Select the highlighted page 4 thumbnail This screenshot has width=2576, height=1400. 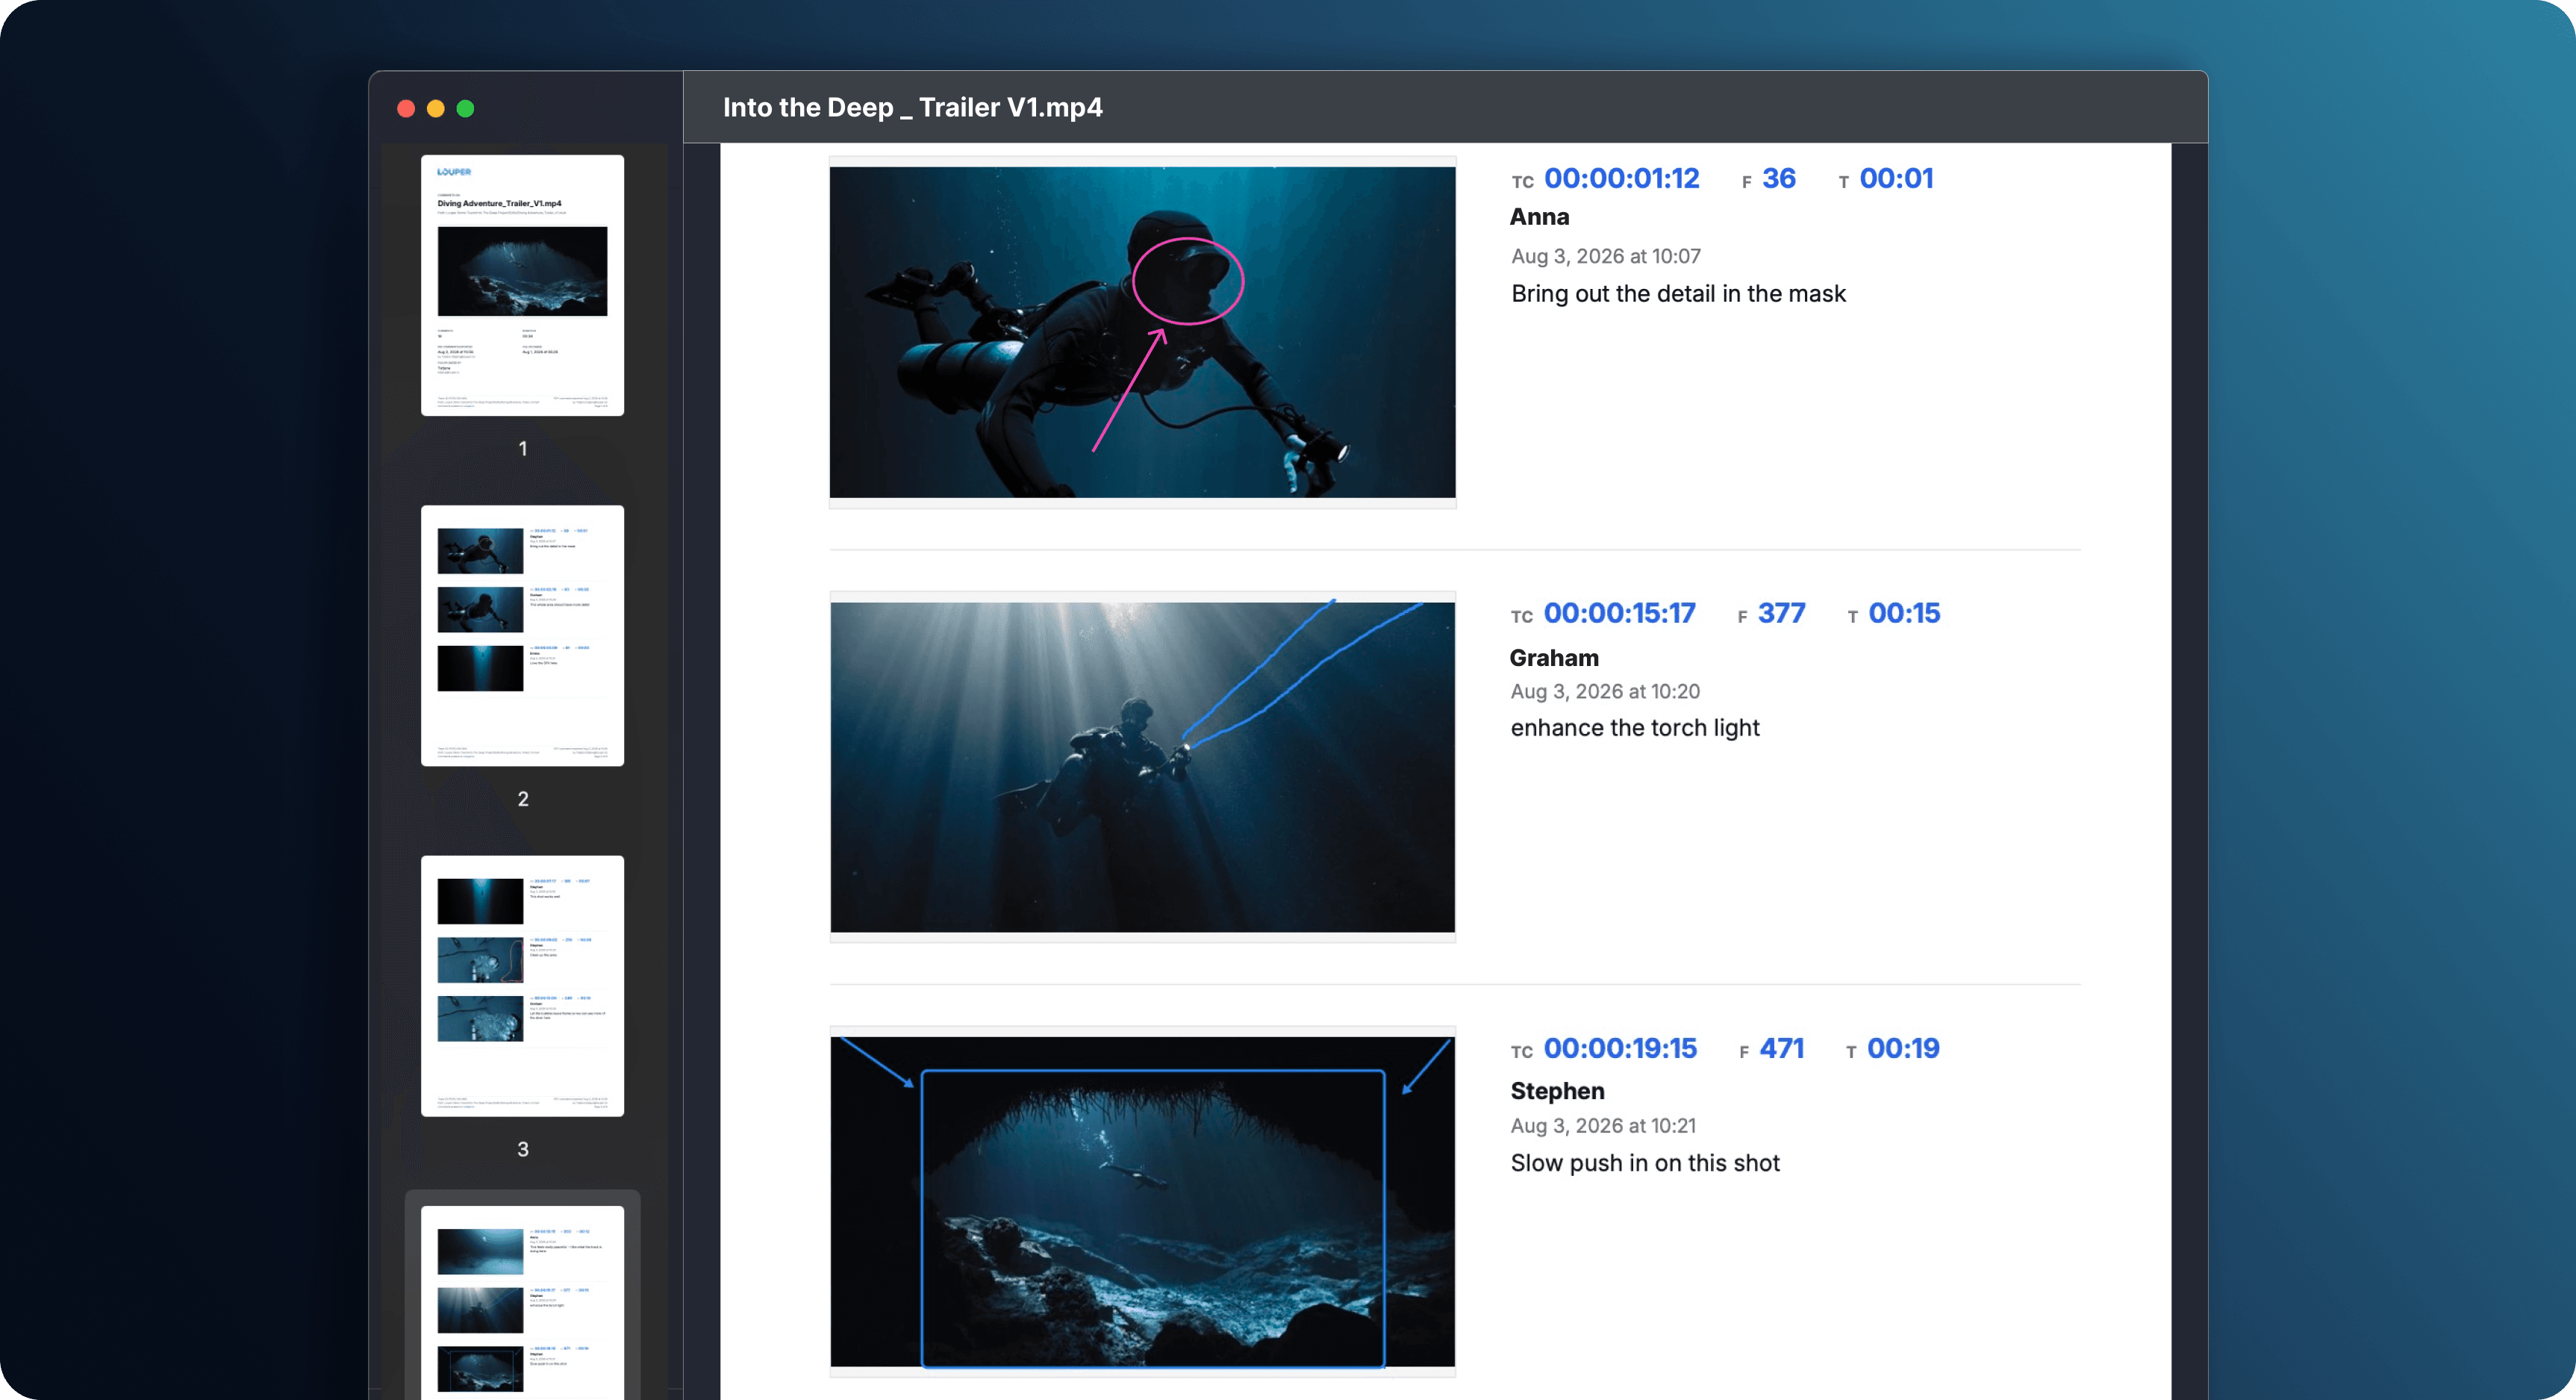point(522,1303)
